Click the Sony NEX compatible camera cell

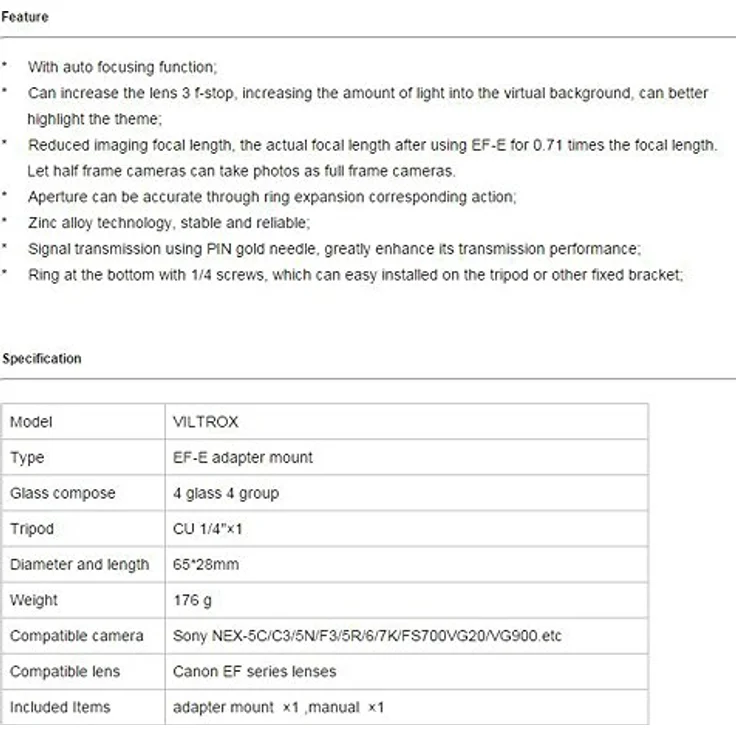pyautogui.click(x=406, y=636)
